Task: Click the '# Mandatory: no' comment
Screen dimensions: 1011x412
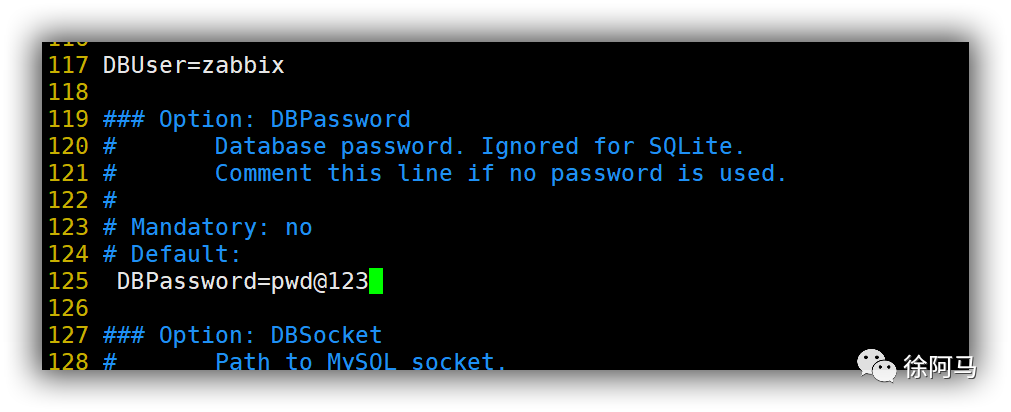Action: pos(207,228)
